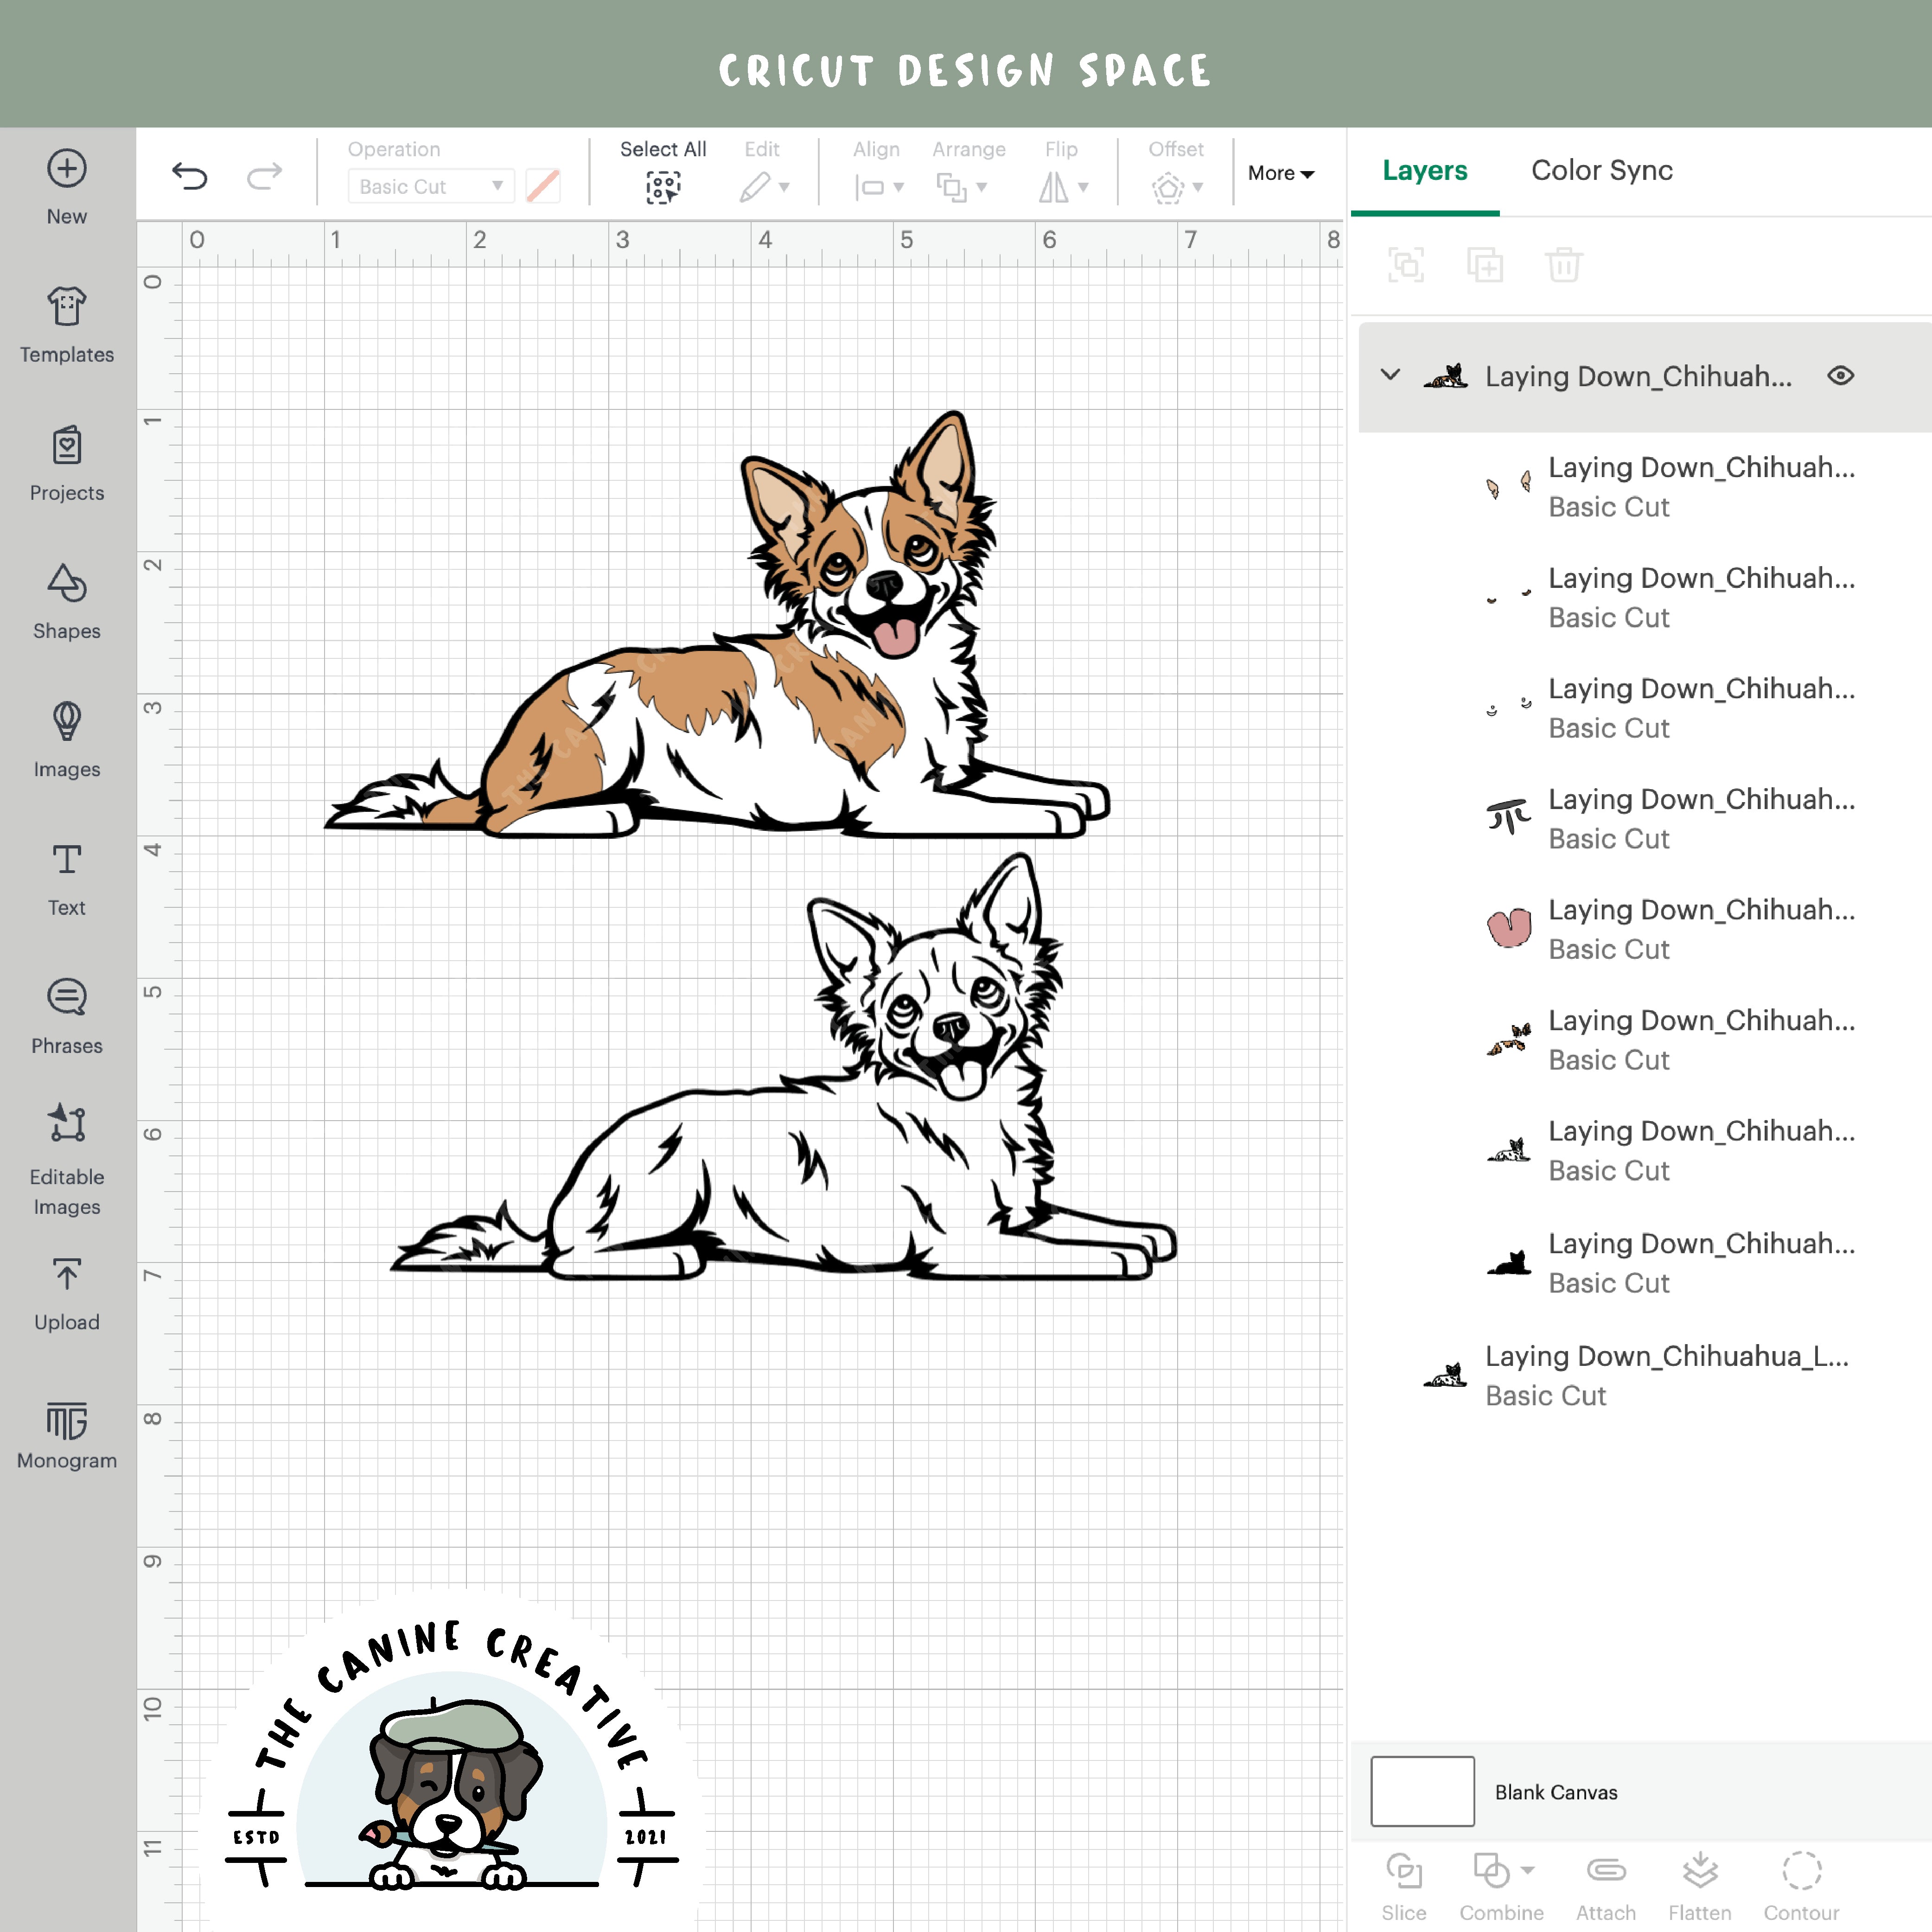This screenshot has width=1932, height=1932.
Task: Click the operation color swatch next to Basic Cut
Action: [x=542, y=186]
